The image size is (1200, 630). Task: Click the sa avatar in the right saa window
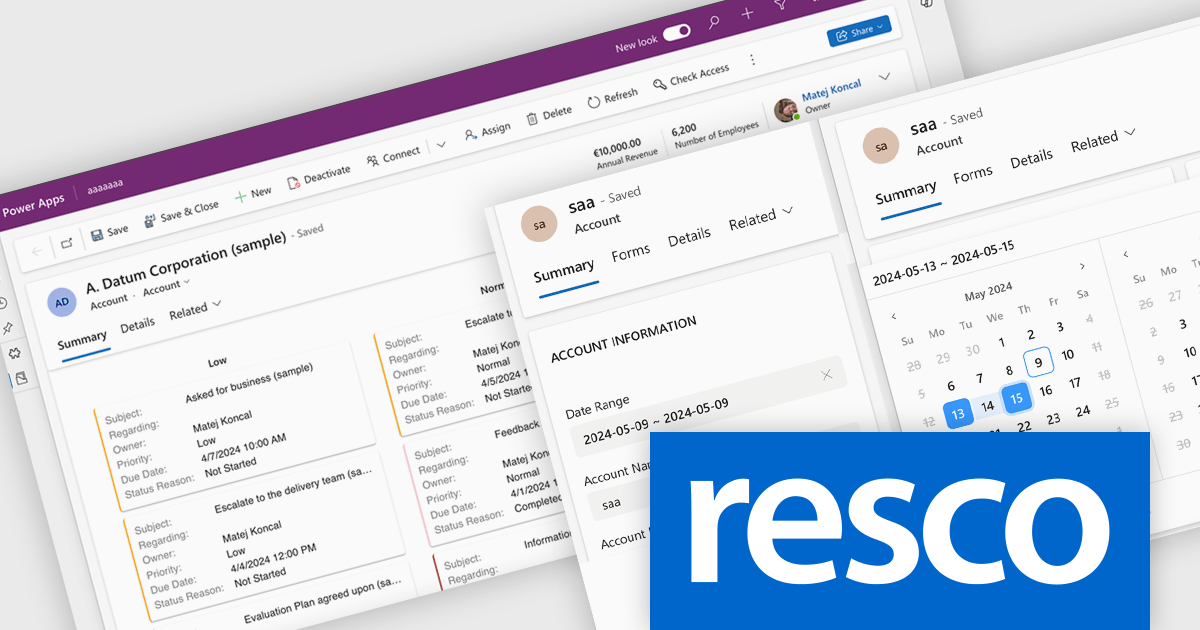(881, 147)
